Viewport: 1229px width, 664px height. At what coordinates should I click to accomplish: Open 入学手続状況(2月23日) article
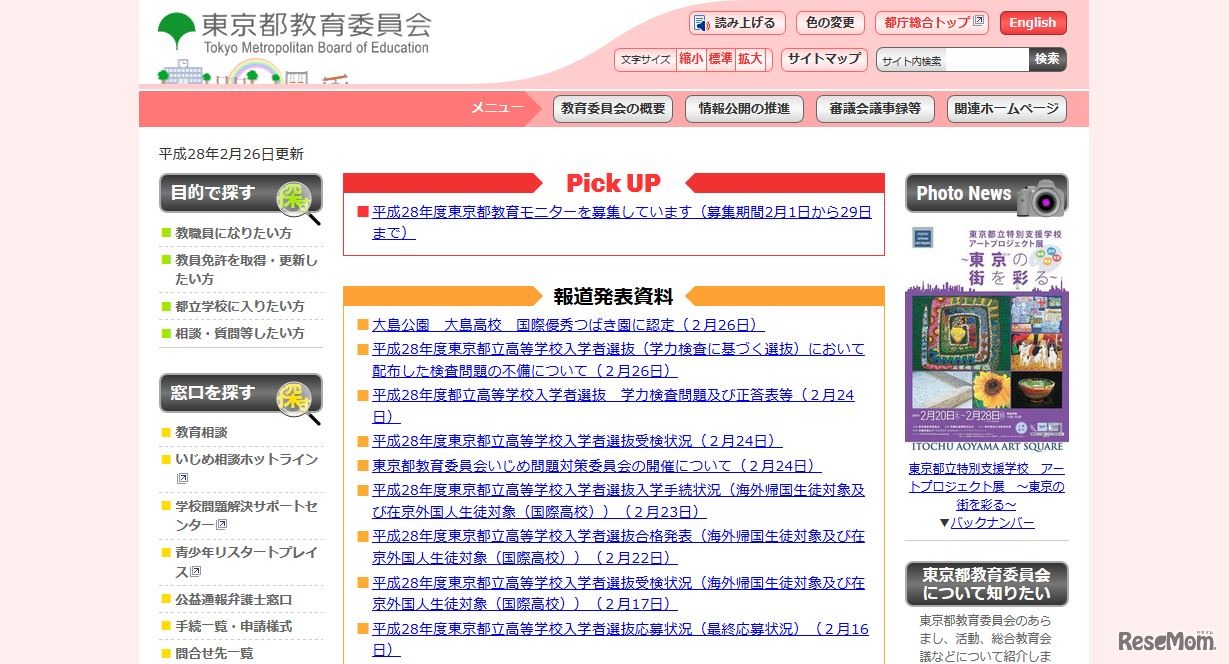click(x=618, y=501)
